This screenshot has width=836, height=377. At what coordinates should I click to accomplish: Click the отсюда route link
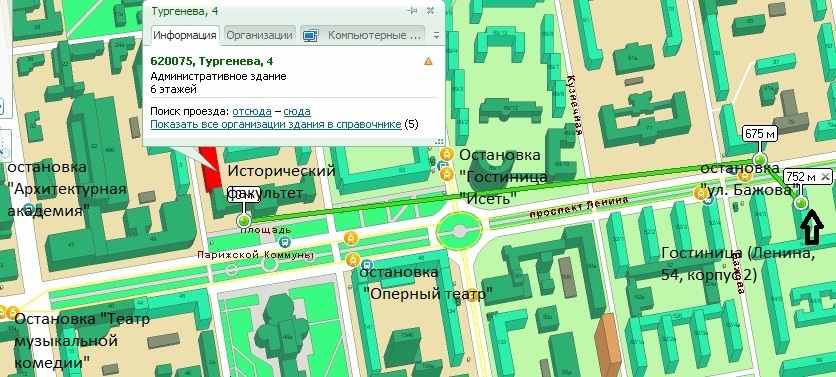point(252,111)
